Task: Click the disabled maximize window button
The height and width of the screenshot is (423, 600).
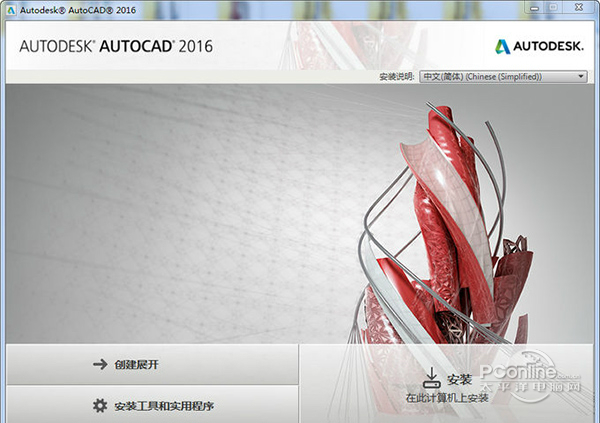Action: point(553,8)
